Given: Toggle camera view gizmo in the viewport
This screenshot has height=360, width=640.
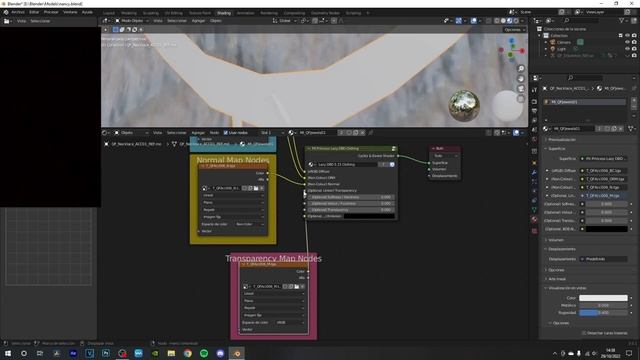Looking at the screenshot, I should click(x=521, y=89).
